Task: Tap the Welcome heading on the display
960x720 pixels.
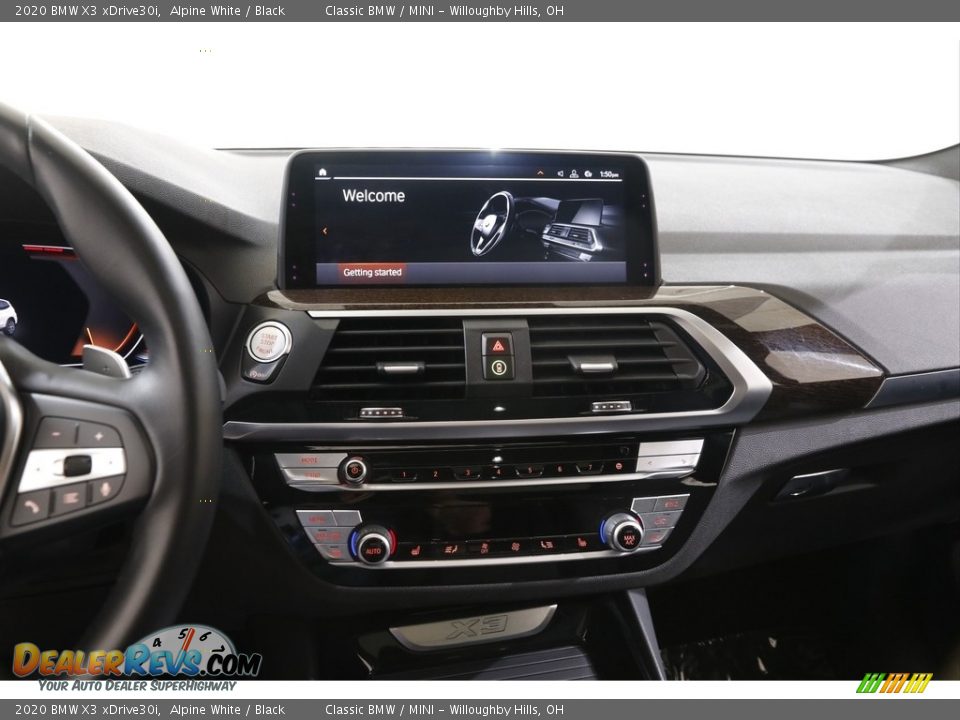Action: (373, 195)
